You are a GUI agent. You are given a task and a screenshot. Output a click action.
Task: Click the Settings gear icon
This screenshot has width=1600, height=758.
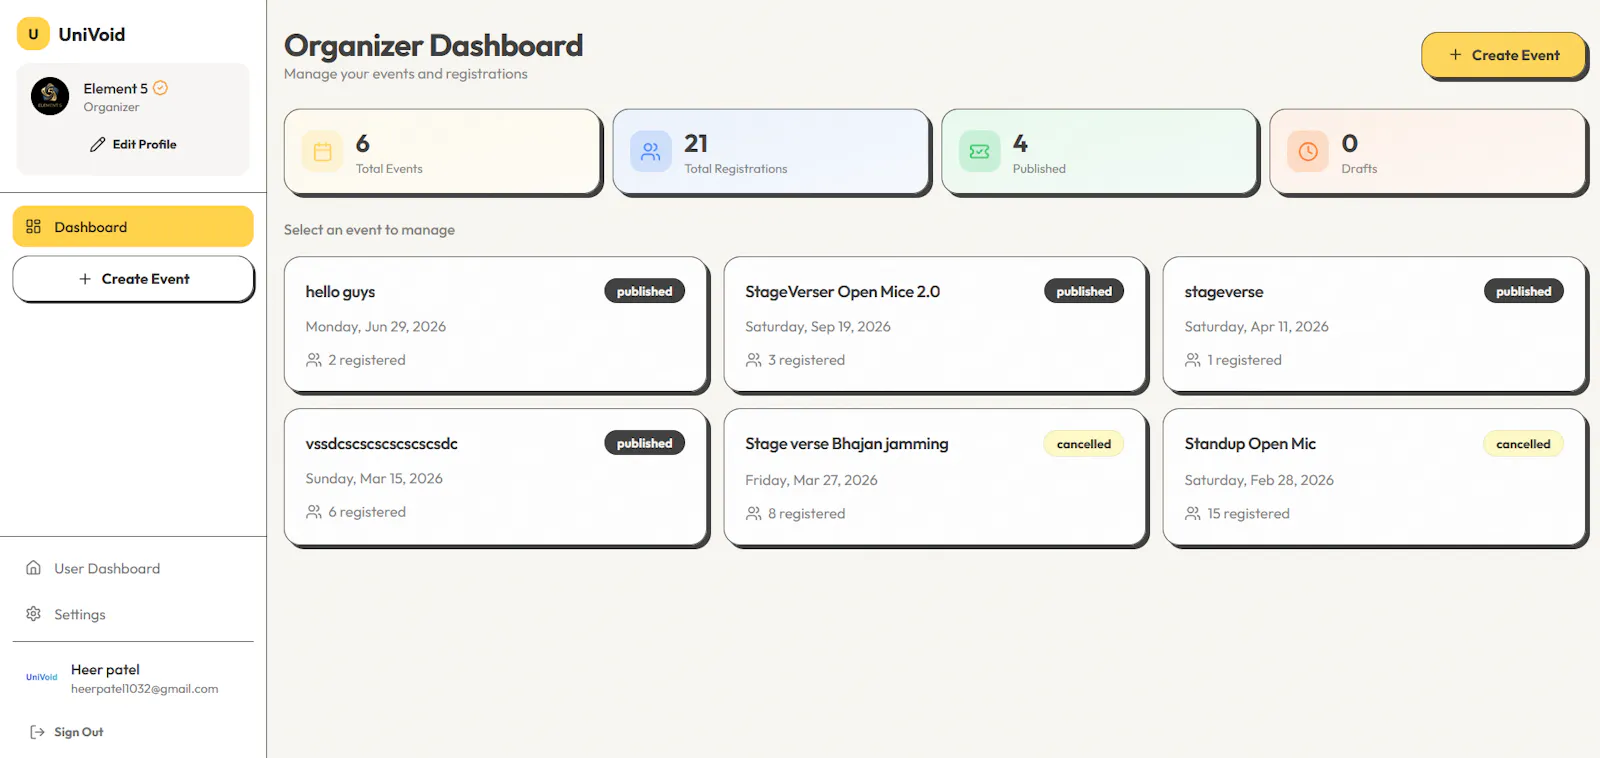33,614
